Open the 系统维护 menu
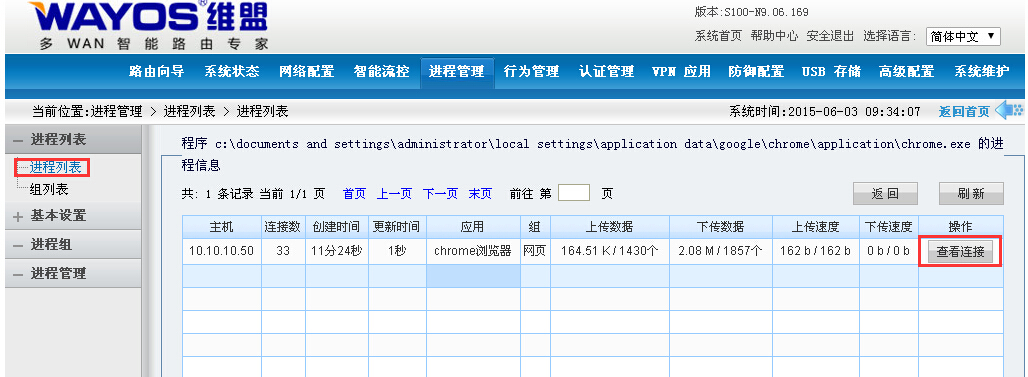The width and height of the screenshot is (1028, 377). 981,71
